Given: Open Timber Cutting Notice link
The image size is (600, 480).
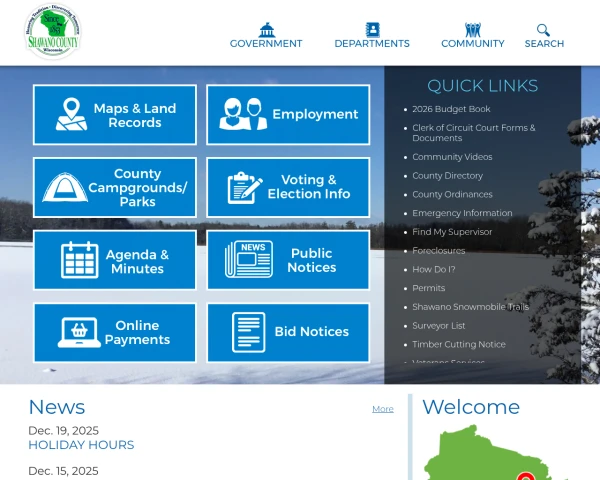Looking at the screenshot, I should click(459, 344).
